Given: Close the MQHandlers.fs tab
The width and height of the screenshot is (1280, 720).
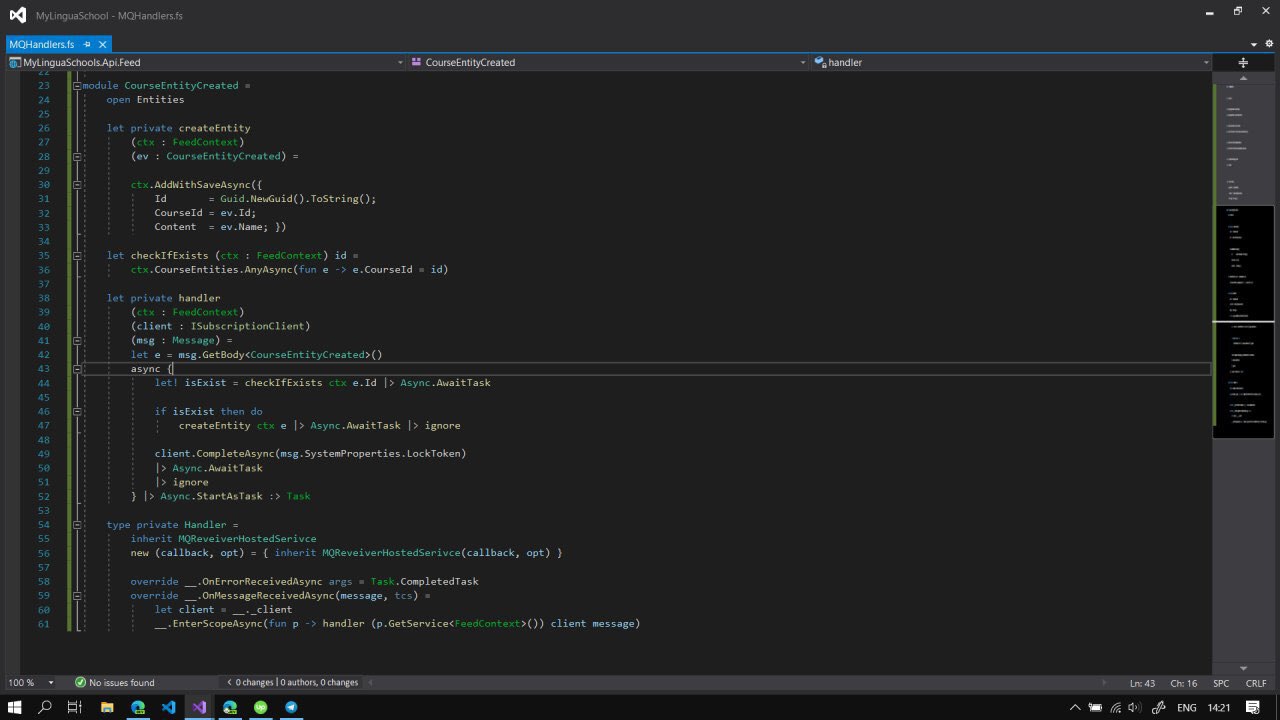Looking at the screenshot, I should tap(102, 45).
